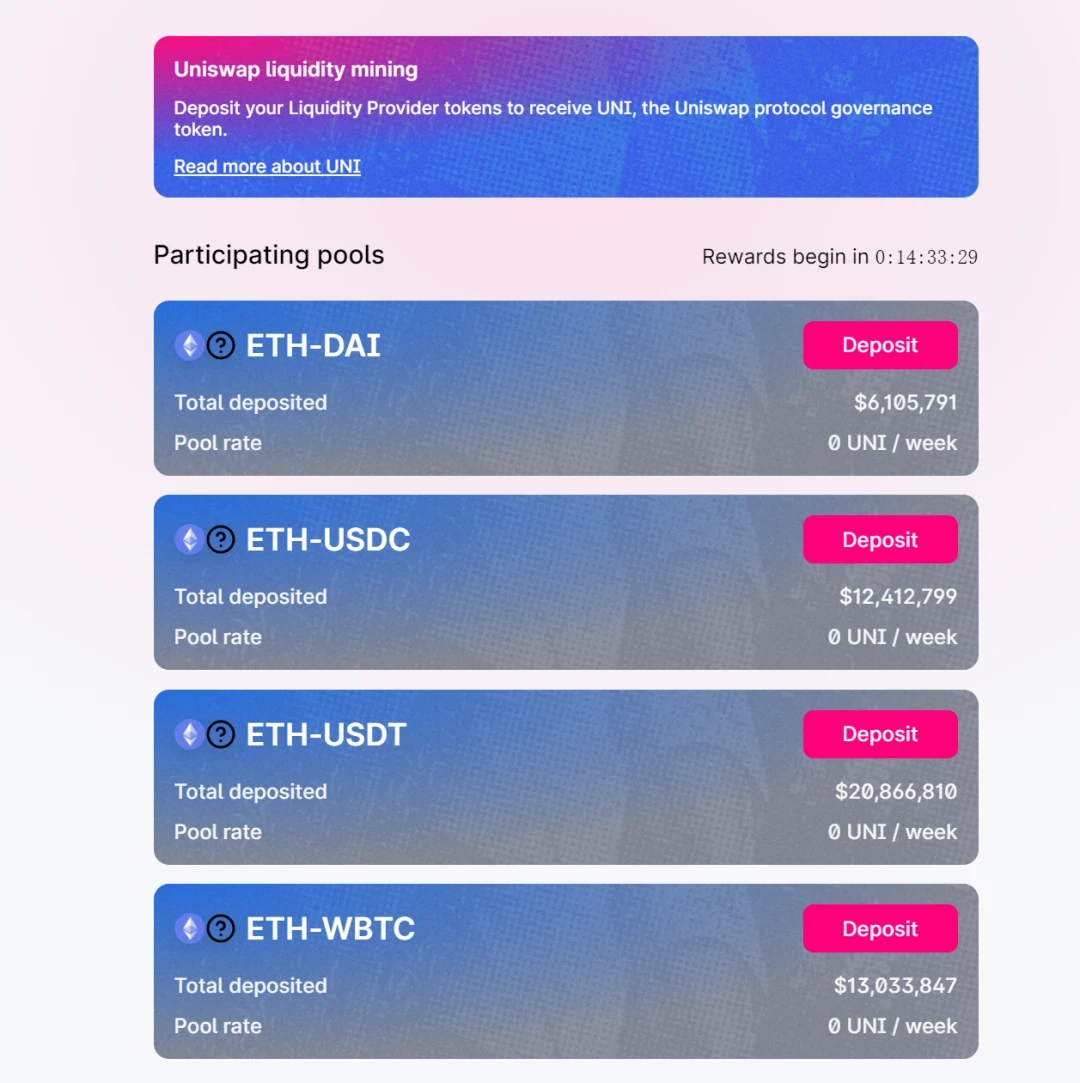Click the unknown token icon beside ETH-WBTC
The image size is (1080, 1083).
coord(221,928)
